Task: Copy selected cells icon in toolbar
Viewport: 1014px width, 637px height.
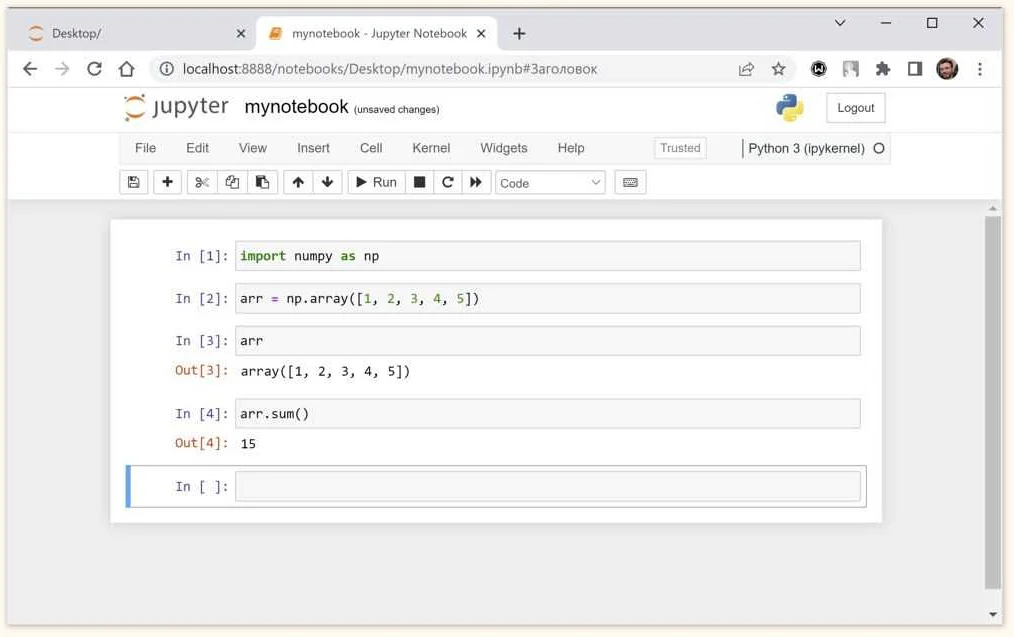Action: coord(232,182)
